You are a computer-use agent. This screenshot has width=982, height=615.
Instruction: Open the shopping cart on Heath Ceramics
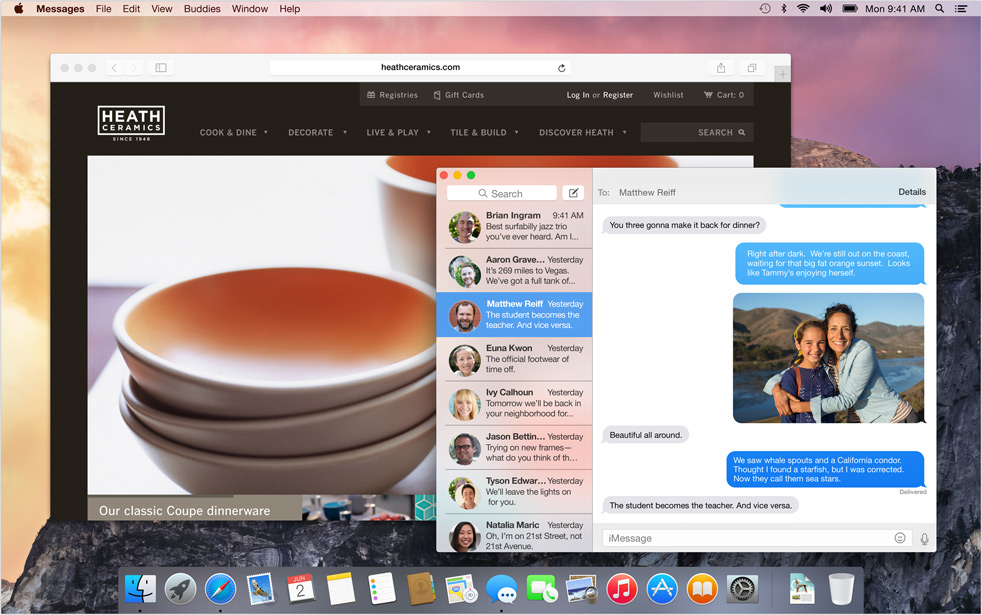click(x=724, y=95)
